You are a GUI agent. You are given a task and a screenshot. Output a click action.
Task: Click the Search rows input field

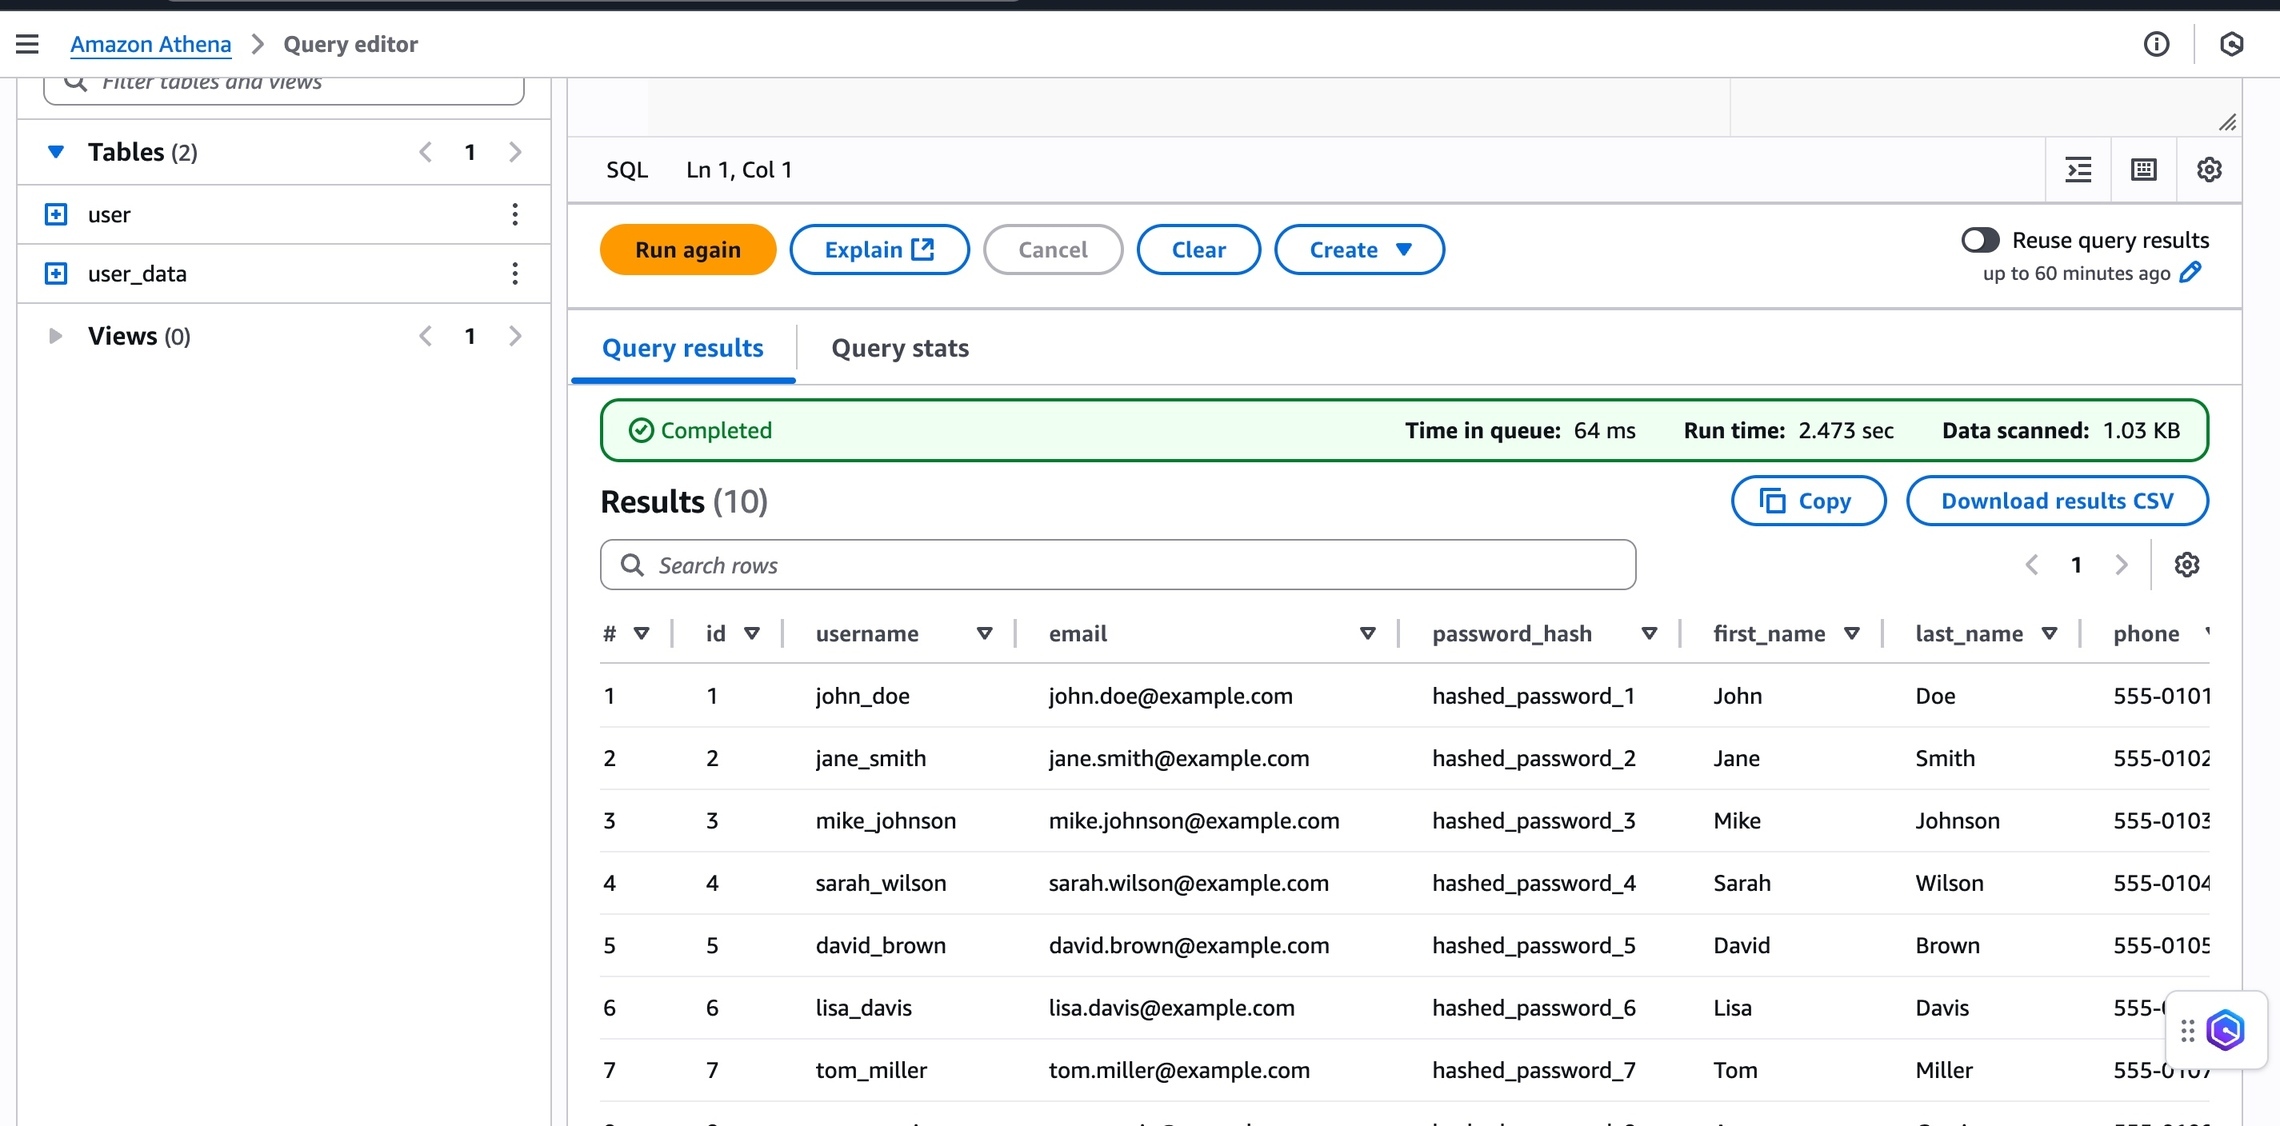click(1117, 565)
